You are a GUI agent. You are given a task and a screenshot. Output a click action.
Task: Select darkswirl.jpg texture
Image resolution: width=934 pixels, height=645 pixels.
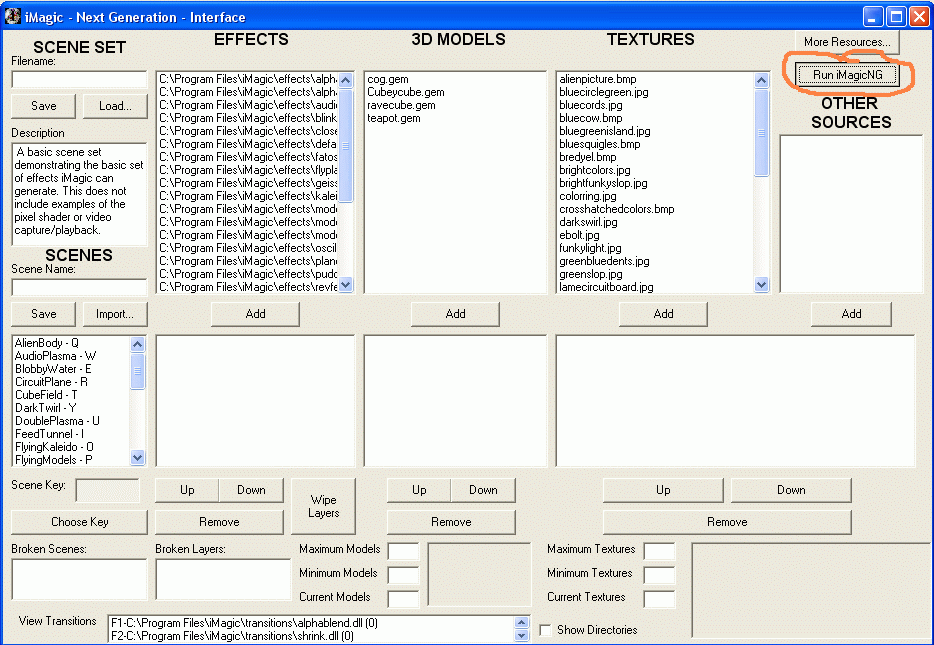coord(588,223)
